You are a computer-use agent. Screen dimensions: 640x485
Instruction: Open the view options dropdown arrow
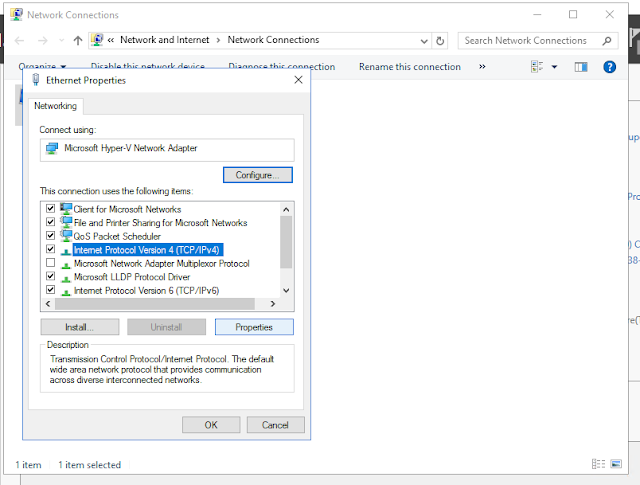tap(554, 67)
